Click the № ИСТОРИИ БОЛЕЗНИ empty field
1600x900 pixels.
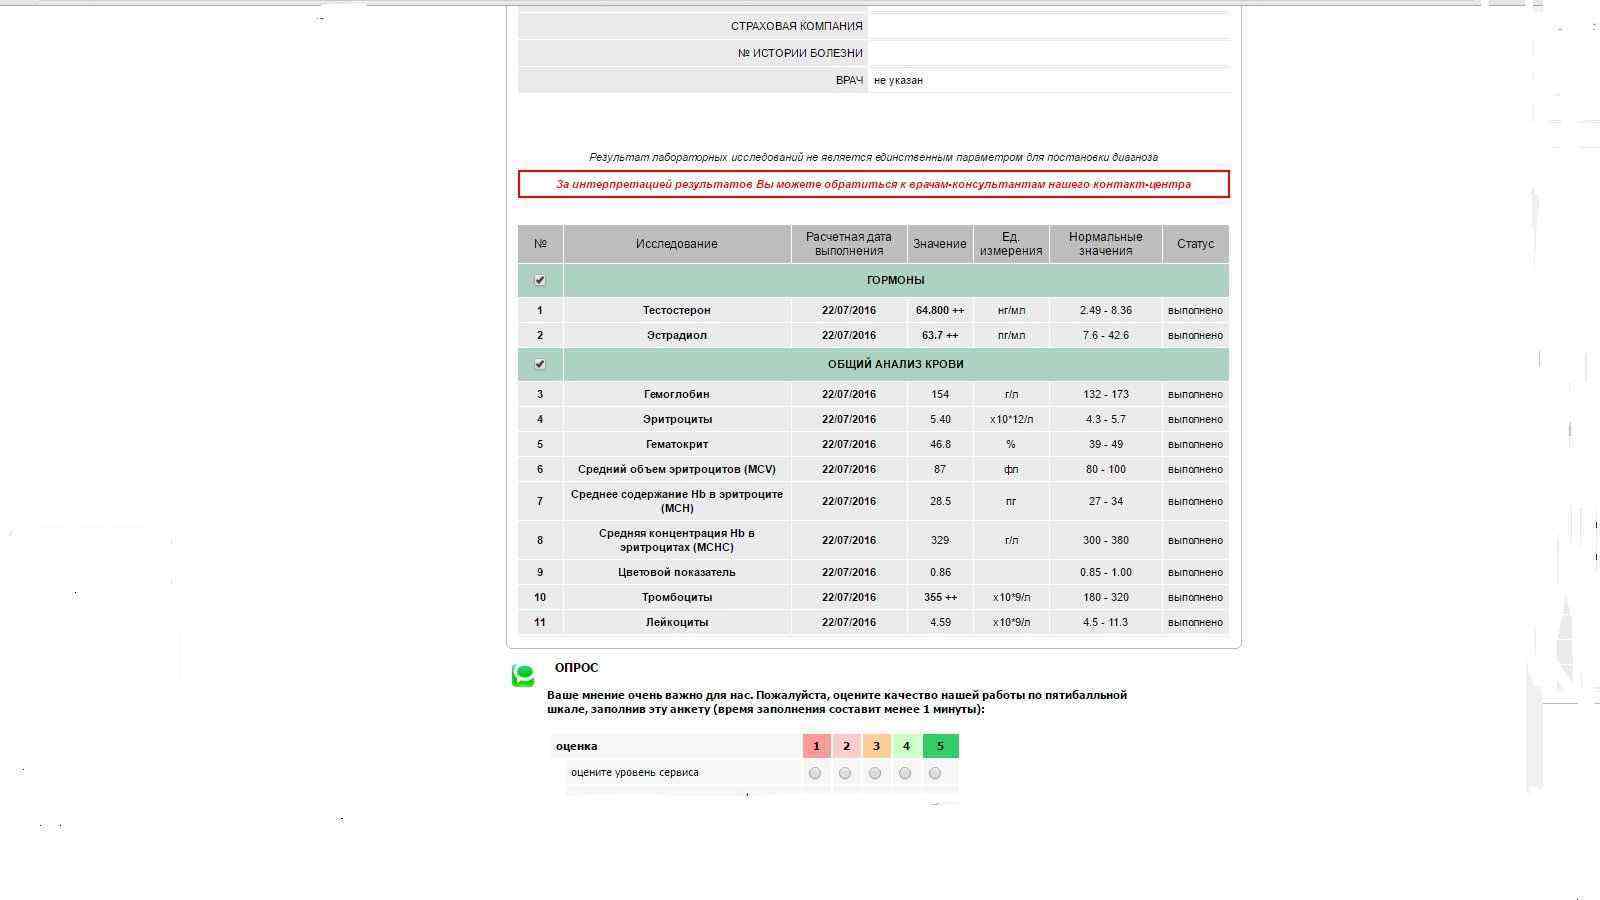click(x=1048, y=53)
